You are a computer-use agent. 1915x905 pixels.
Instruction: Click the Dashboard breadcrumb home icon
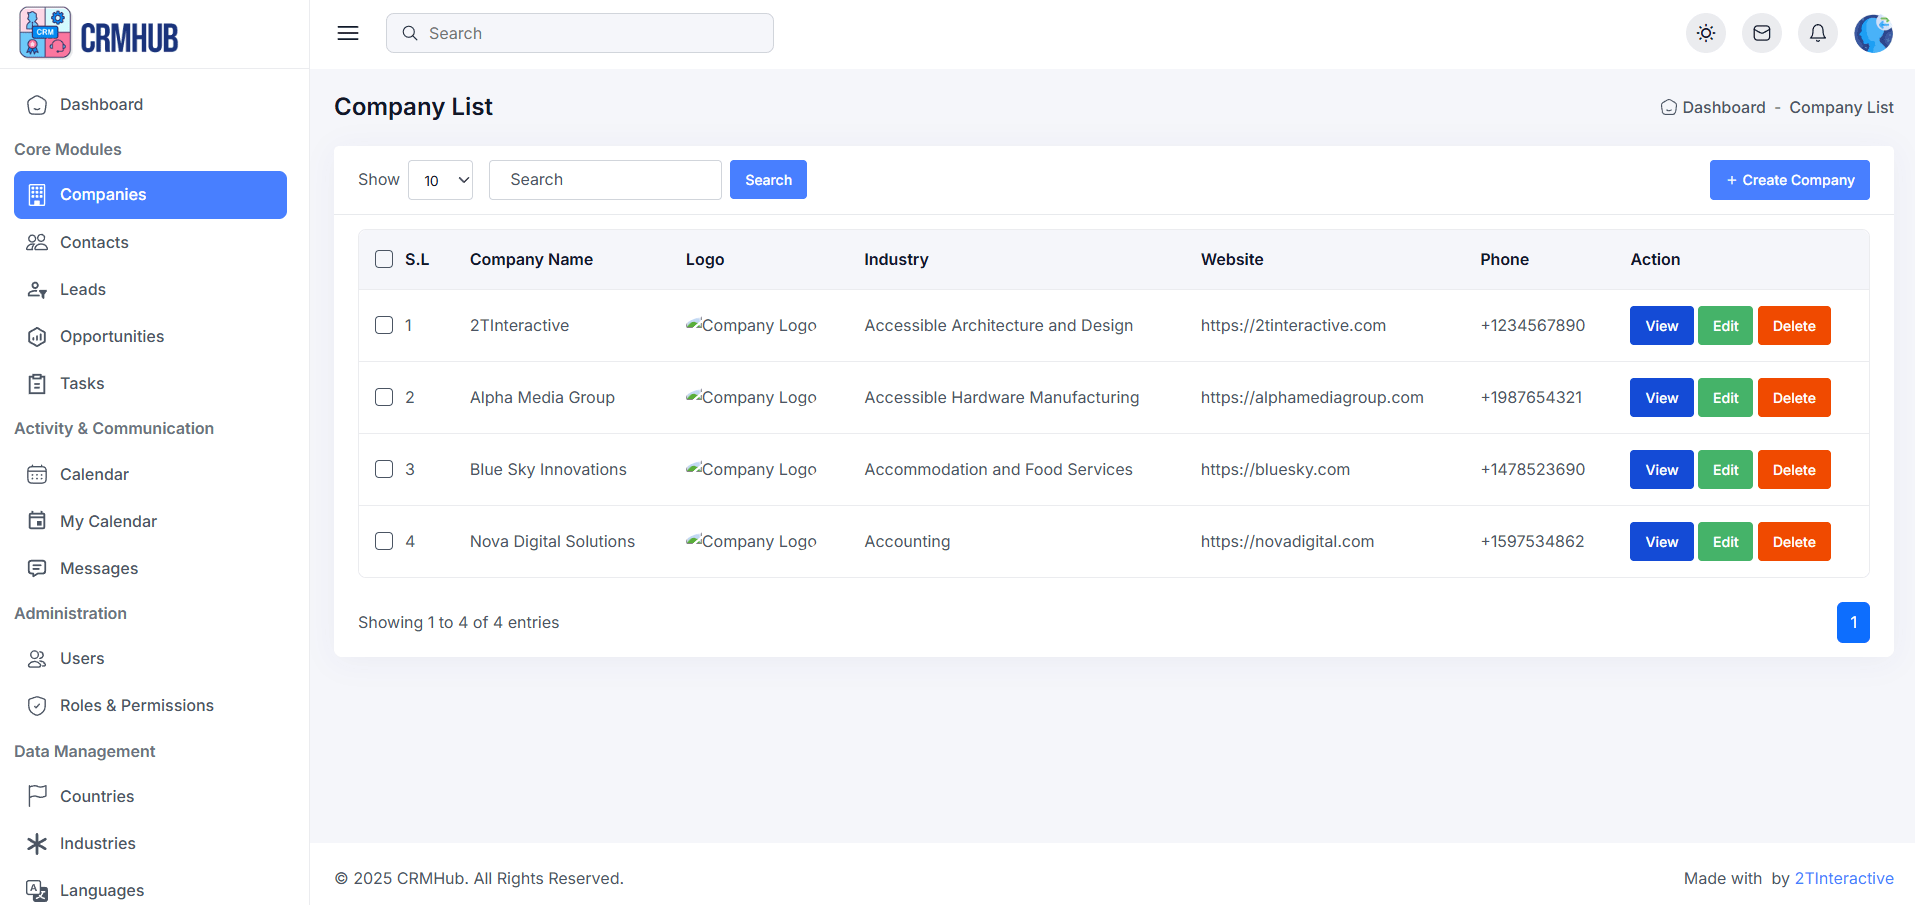(x=1668, y=107)
